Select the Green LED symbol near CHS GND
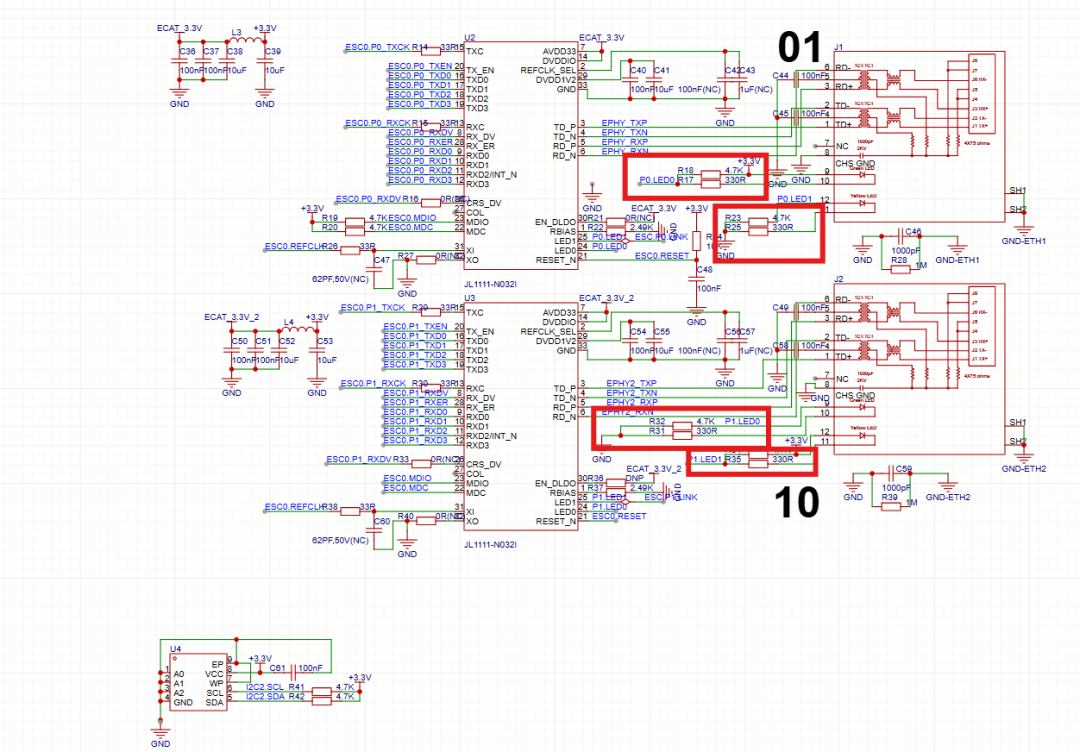 coord(862,175)
